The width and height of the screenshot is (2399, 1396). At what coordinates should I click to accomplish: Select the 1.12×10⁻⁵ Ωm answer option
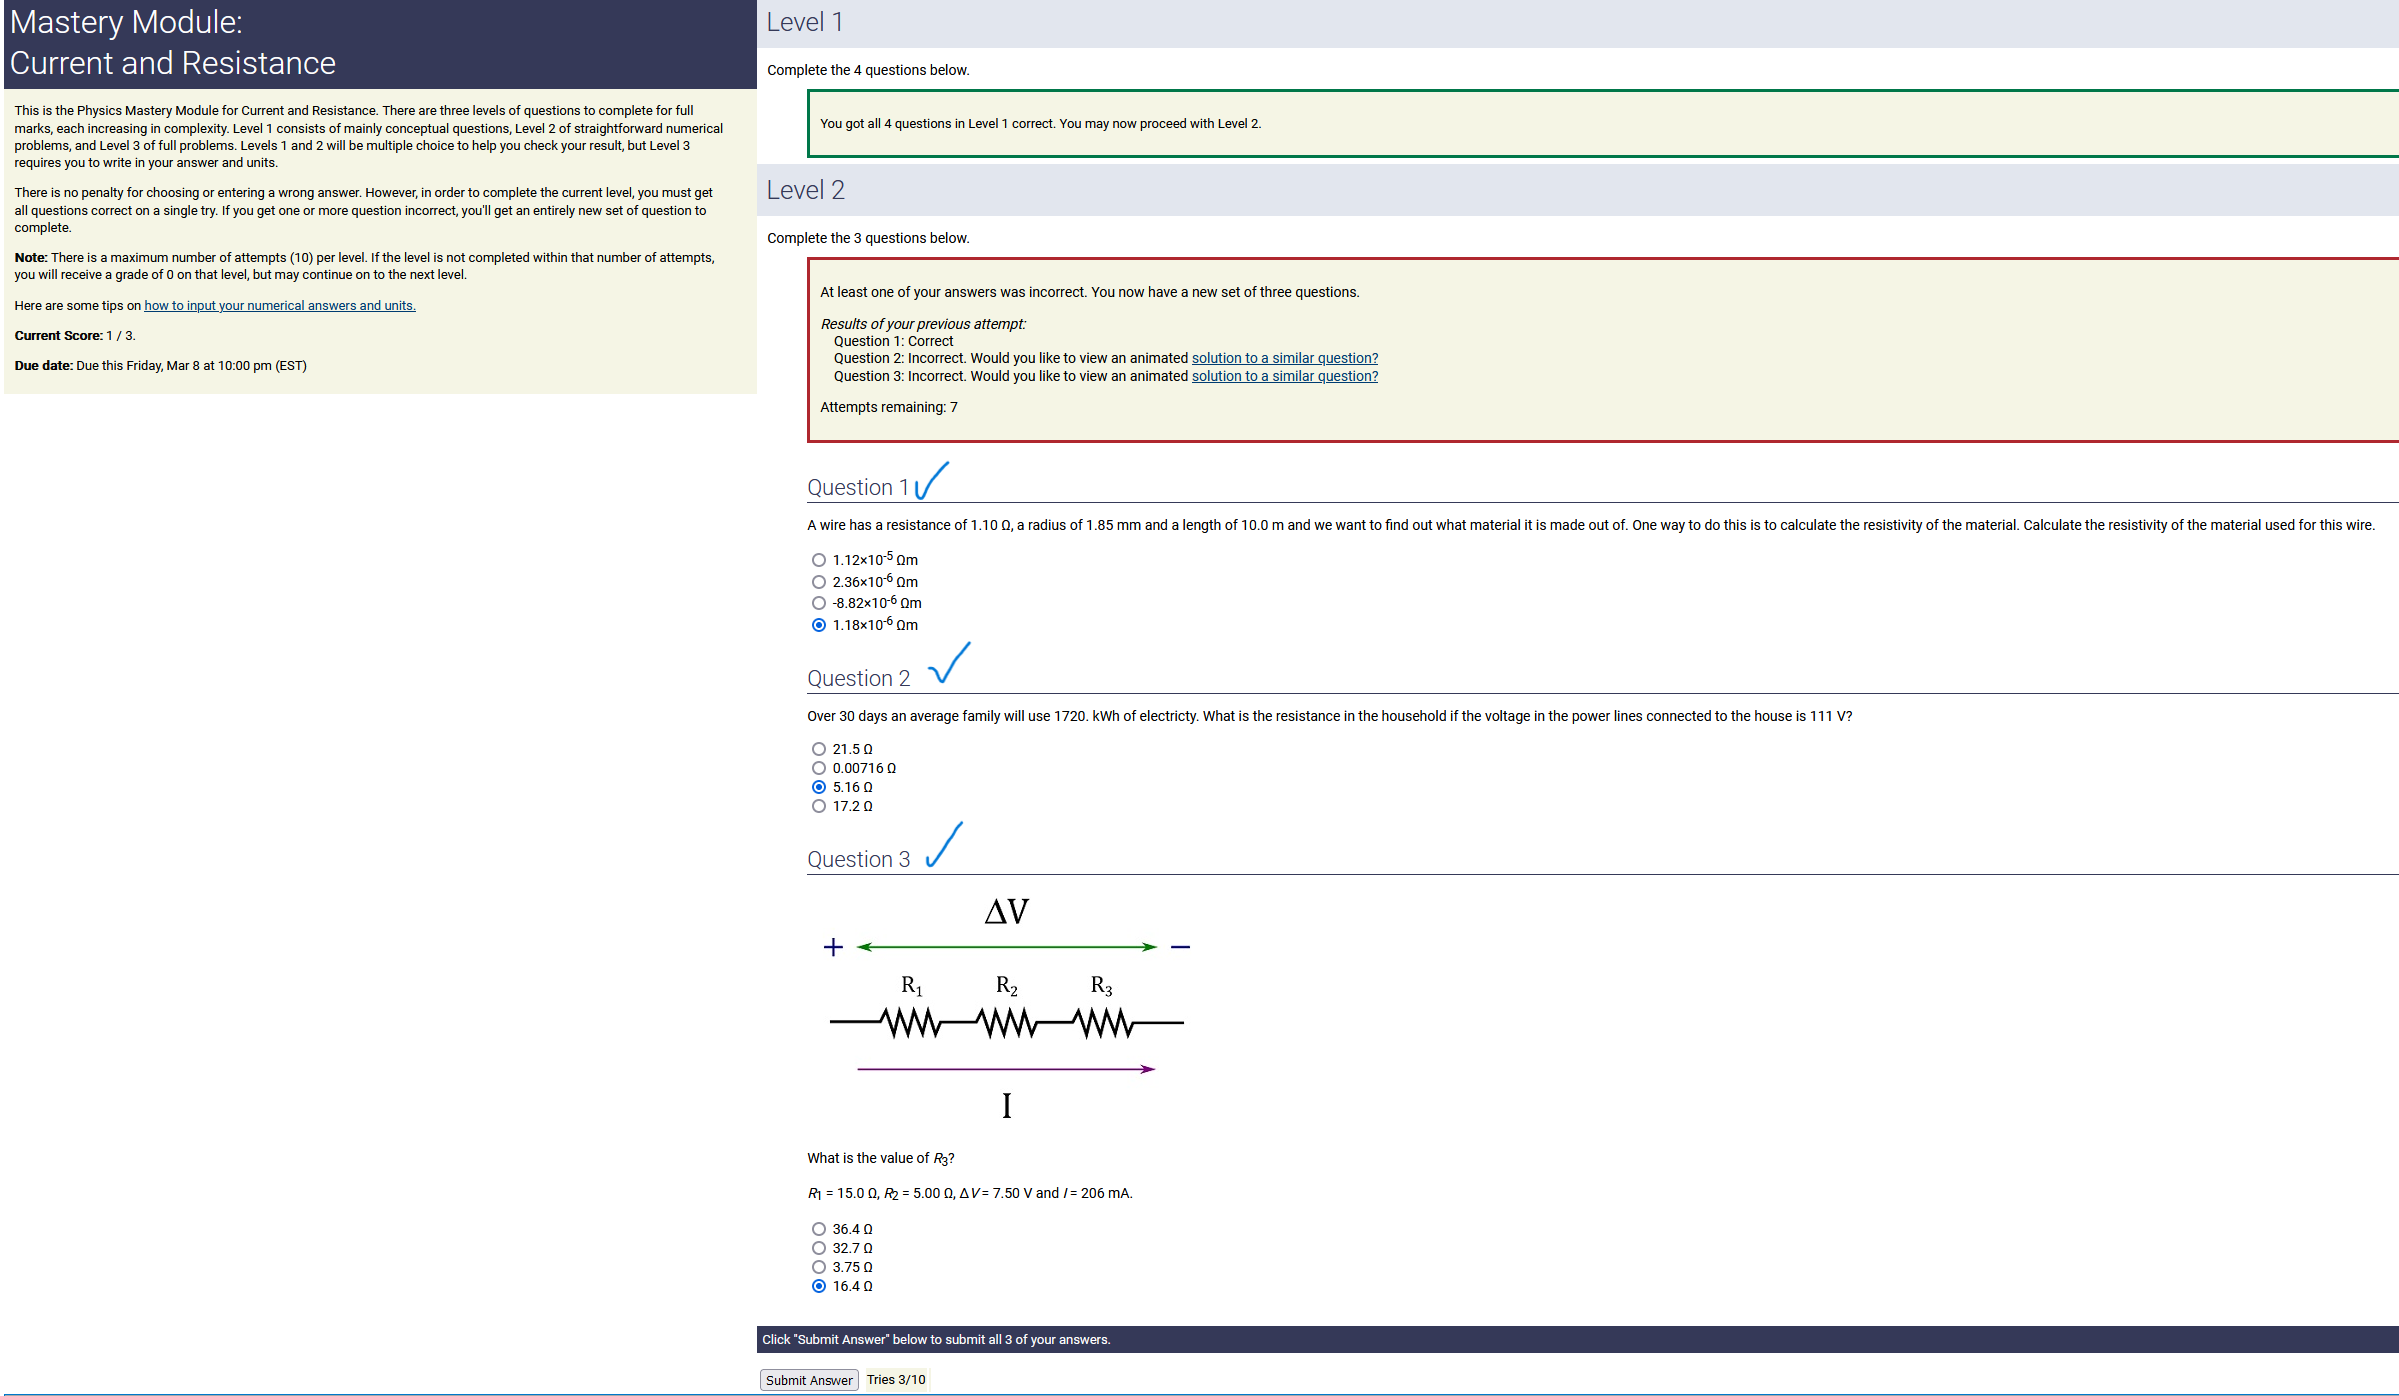819,560
